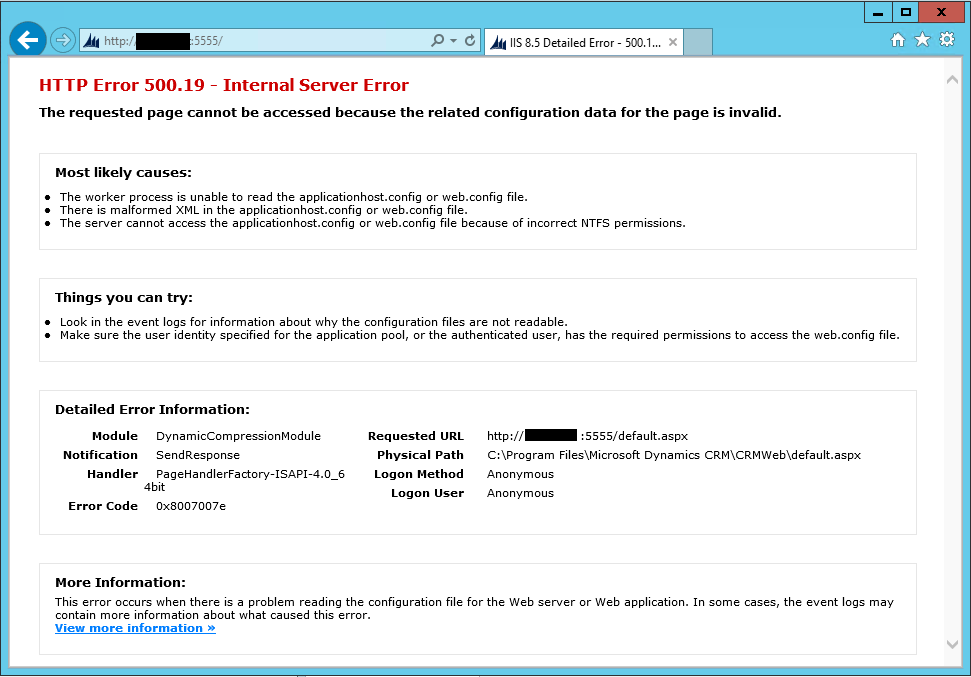Image resolution: width=971 pixels, height=677 pixels.
Task: Click the 'Things you can try:' heading
Action: pyautogui.click(x=124, y=298)
